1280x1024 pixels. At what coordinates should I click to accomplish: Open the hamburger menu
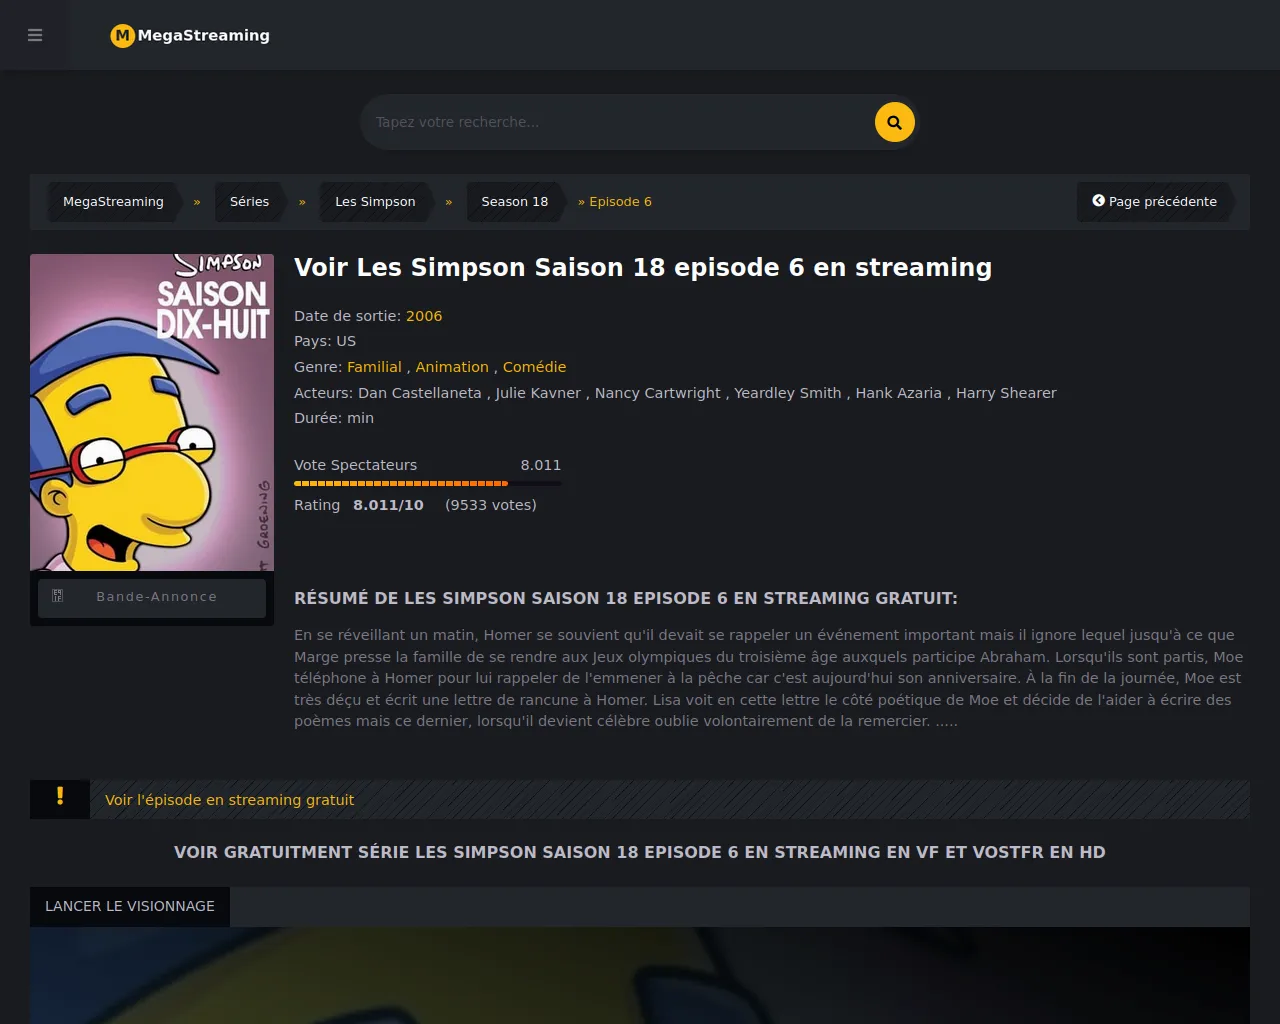[x=35, y=35]
